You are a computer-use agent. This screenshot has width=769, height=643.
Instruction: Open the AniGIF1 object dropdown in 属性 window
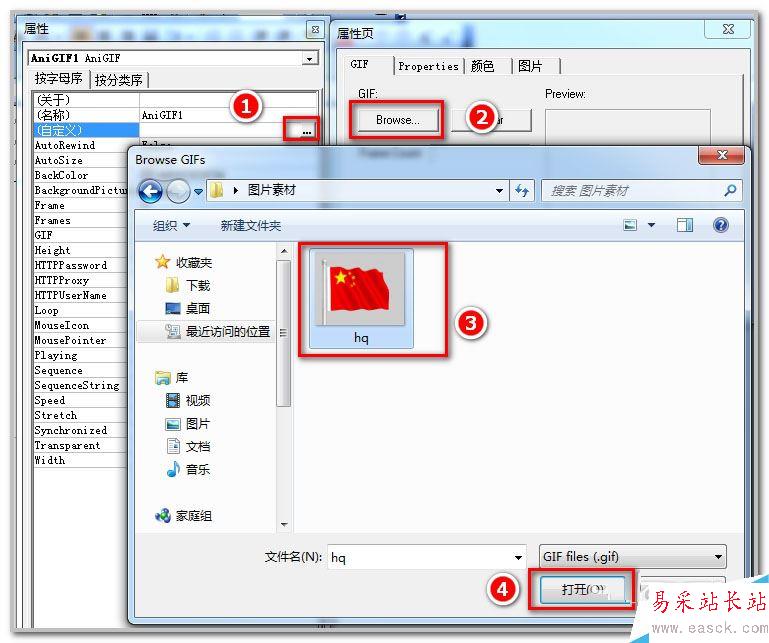[309, 58]
